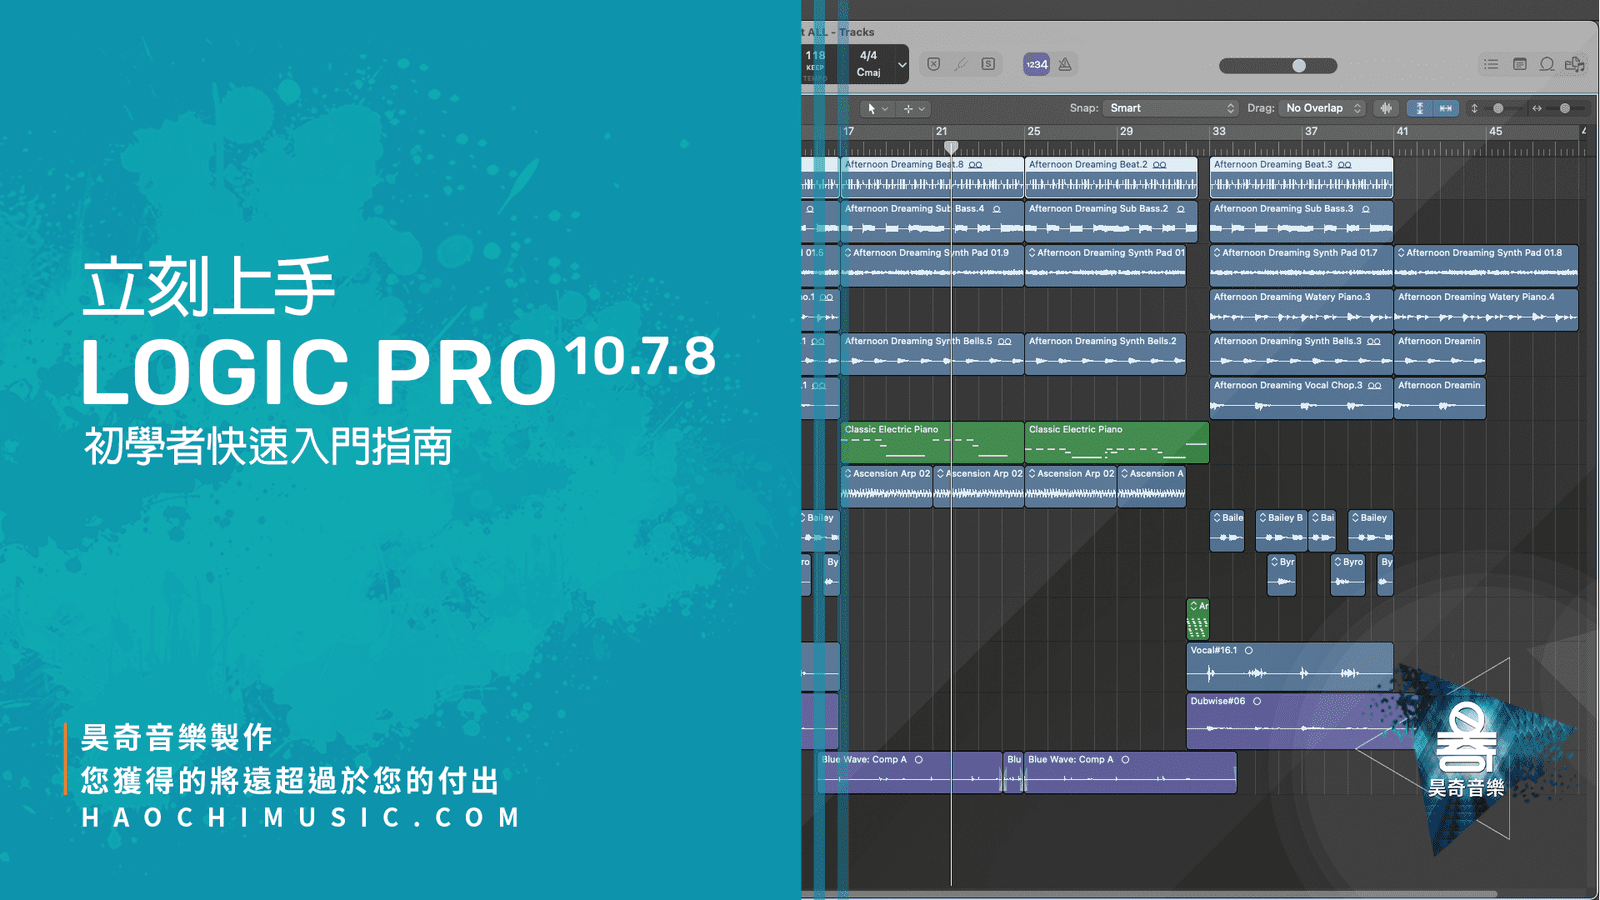The image size is (1600, 900).
Task: Select the Watery Piano.4 region
Action: pyautogui.click(x=1486, y=309)
